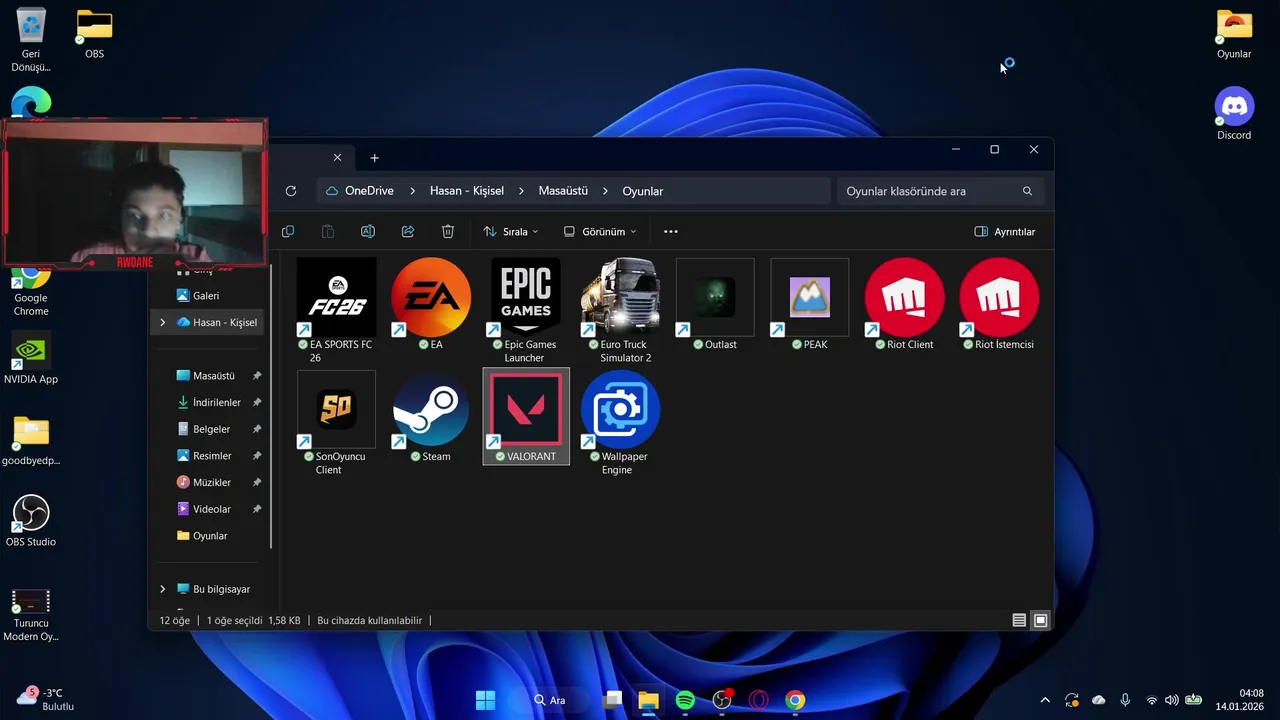Click the Delete (trash) toolbar icon
The height and width of the screenshot is (720, 1280).
[x=448, y=231]
